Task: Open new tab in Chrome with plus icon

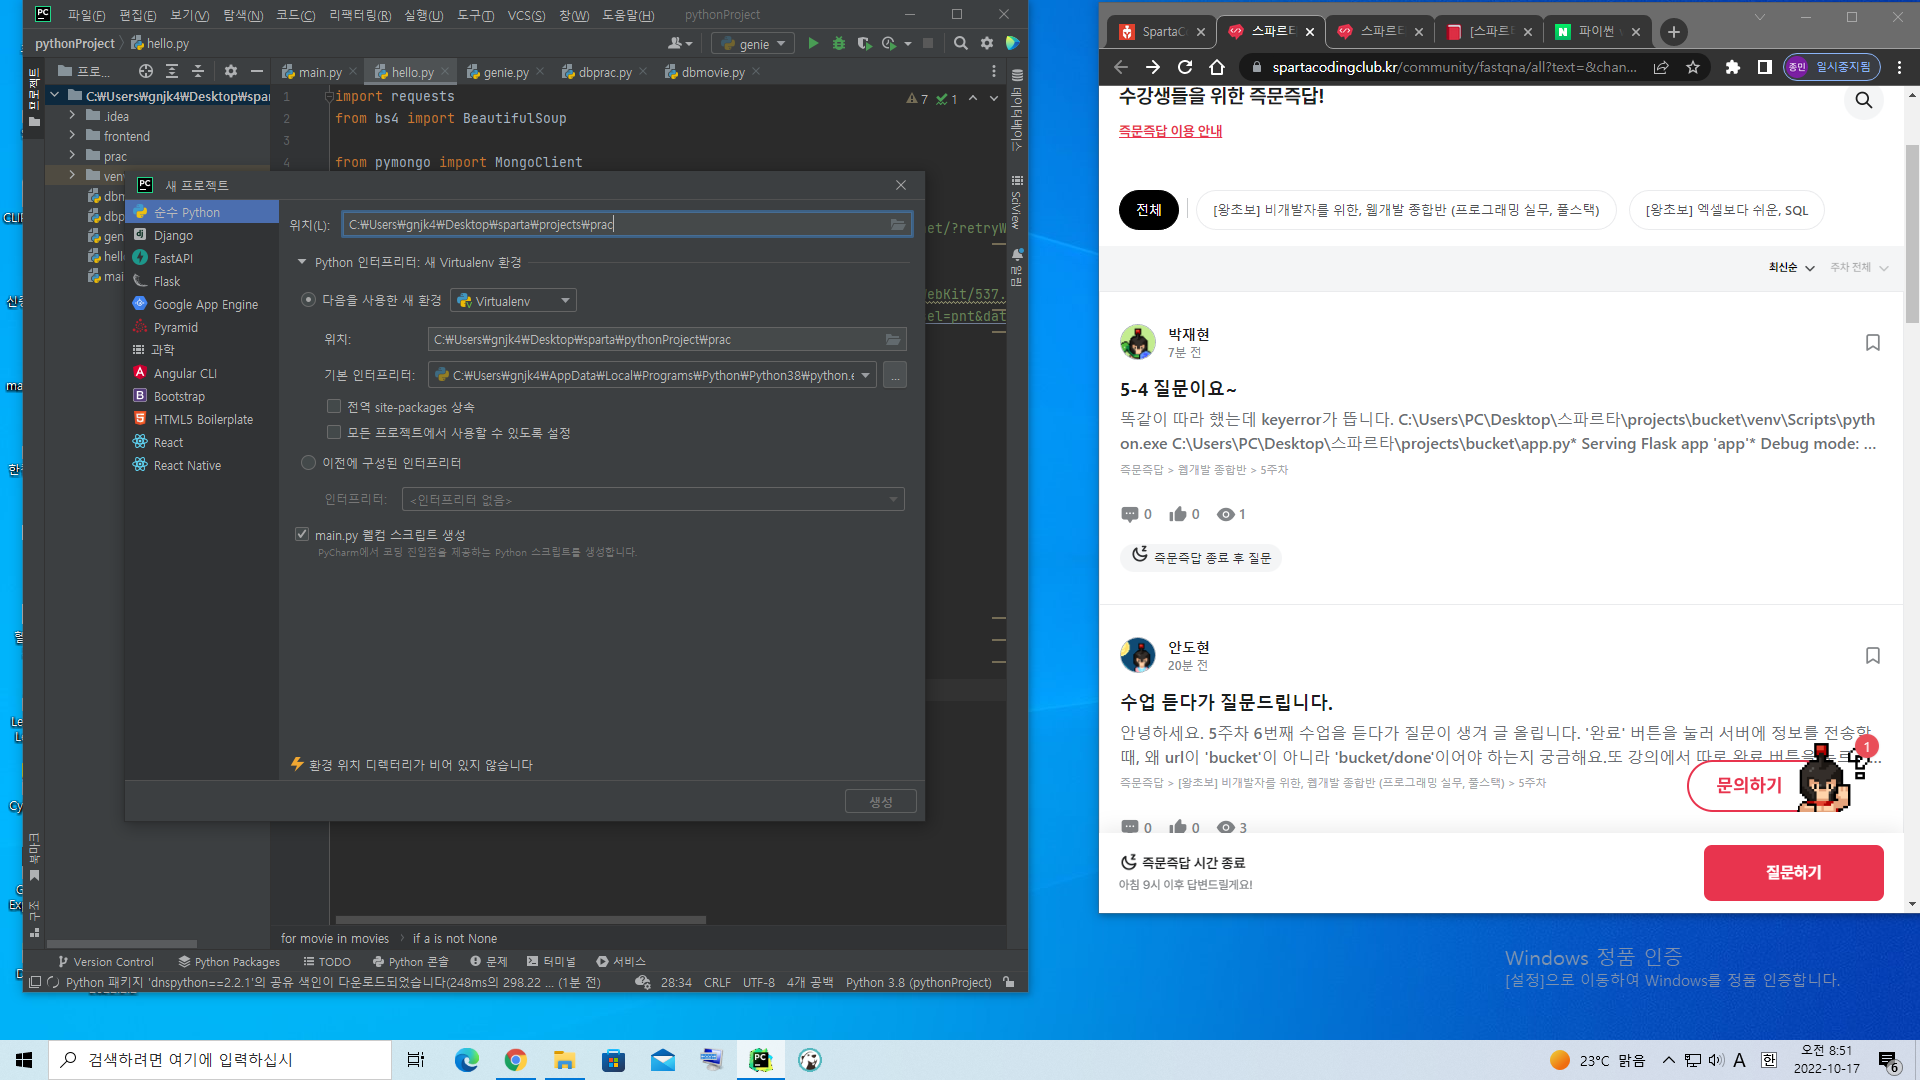Action: coord(1673,32)
